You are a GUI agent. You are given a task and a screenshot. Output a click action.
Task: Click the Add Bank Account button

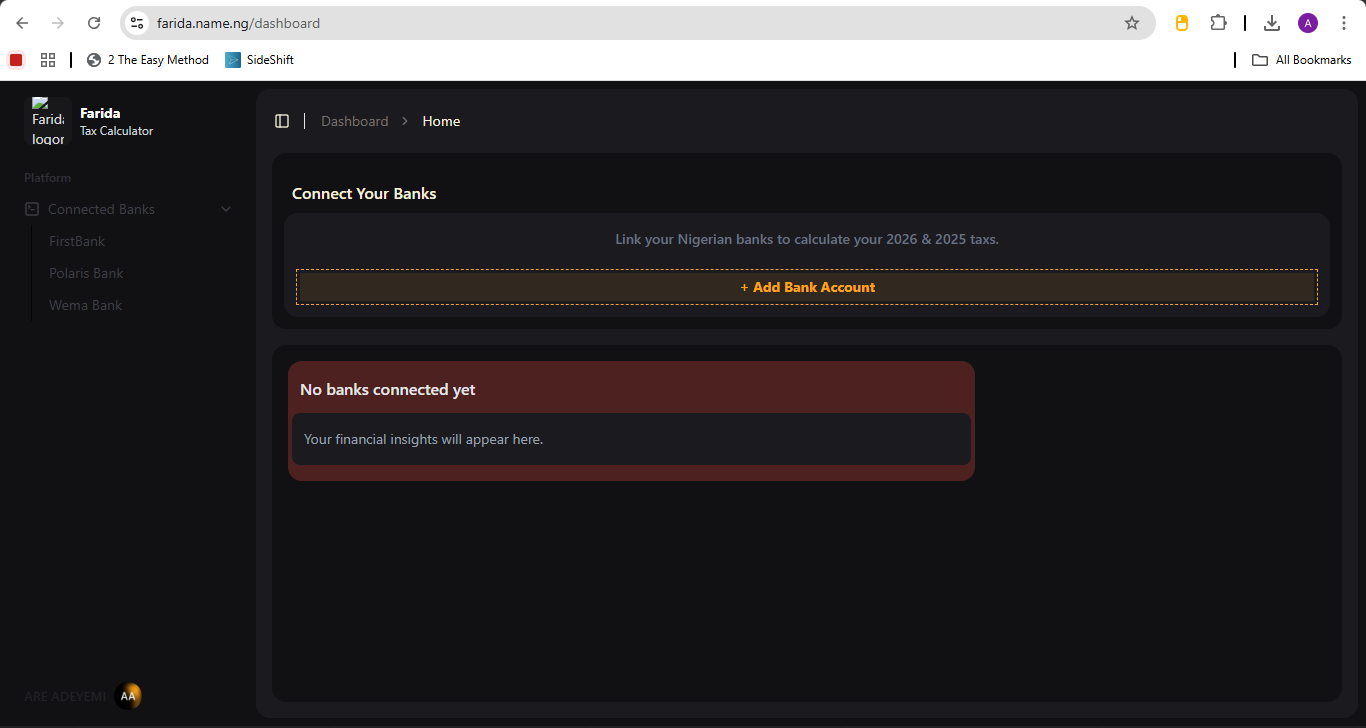[806, 287]
